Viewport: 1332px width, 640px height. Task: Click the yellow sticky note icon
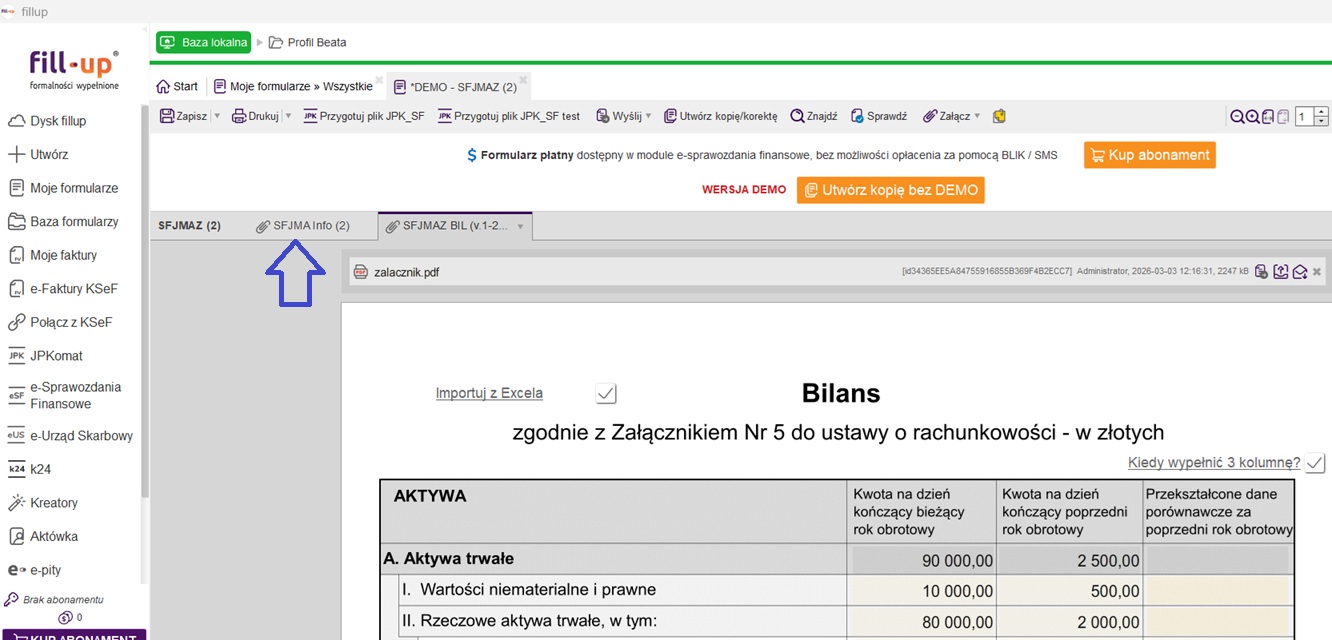(x=998, y=116)
